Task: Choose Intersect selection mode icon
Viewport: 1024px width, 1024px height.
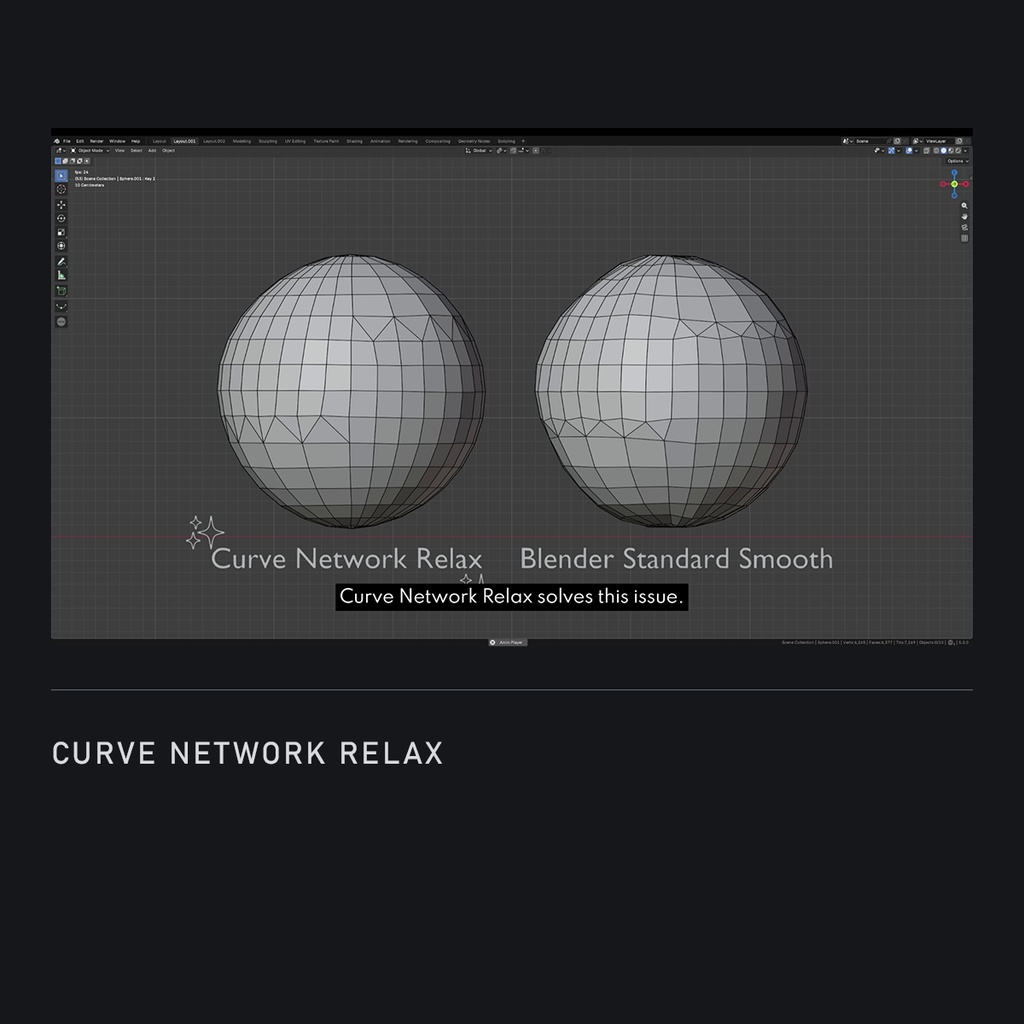Action: tap(87, 161)
